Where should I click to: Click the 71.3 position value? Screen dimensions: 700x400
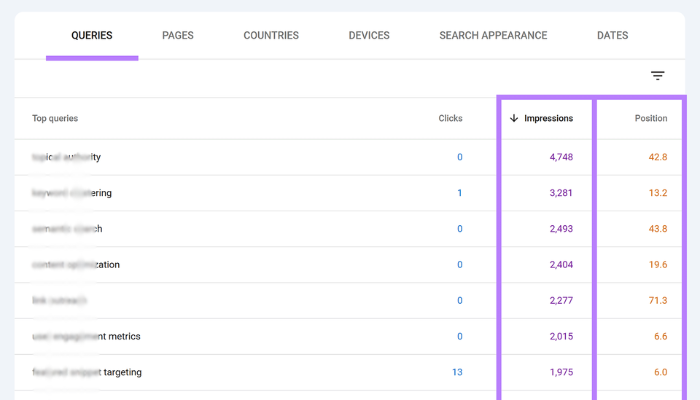658,300
